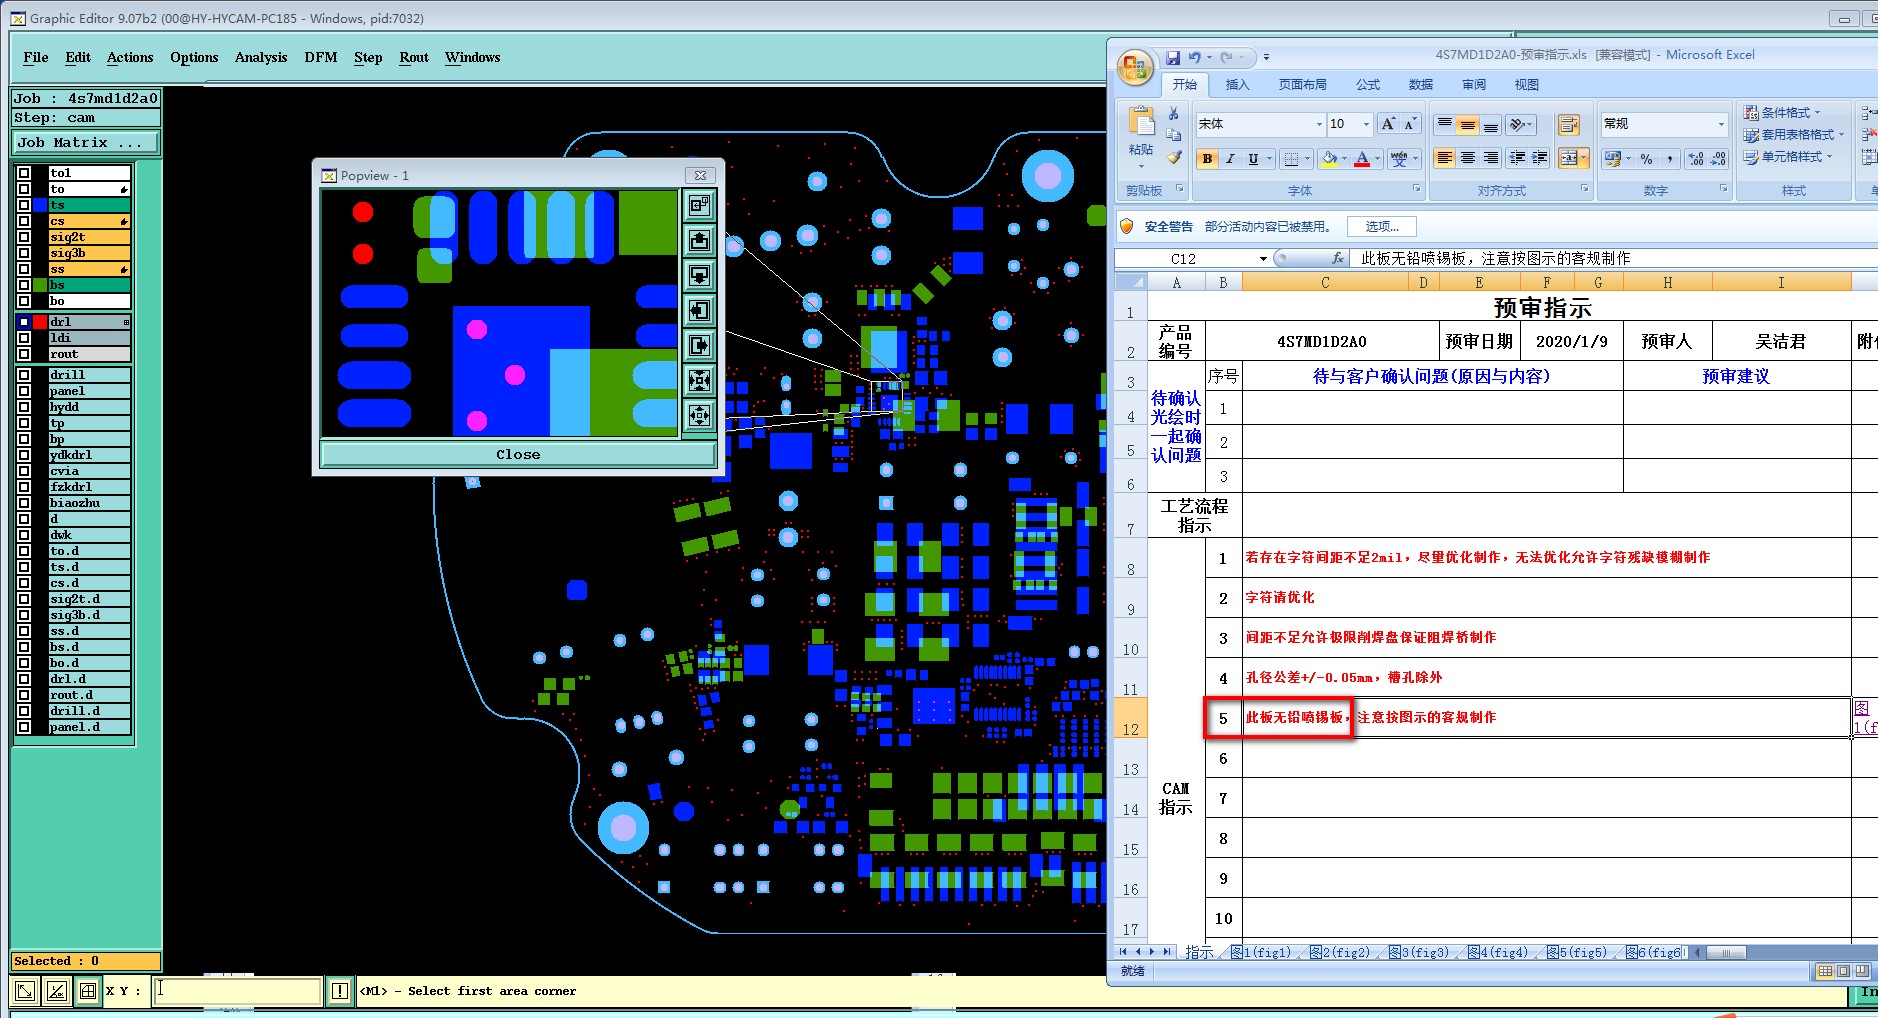Viewport: 1878px width, 1018px height.
Task: Click the Job Matrix button
Action: coord(86,143)
